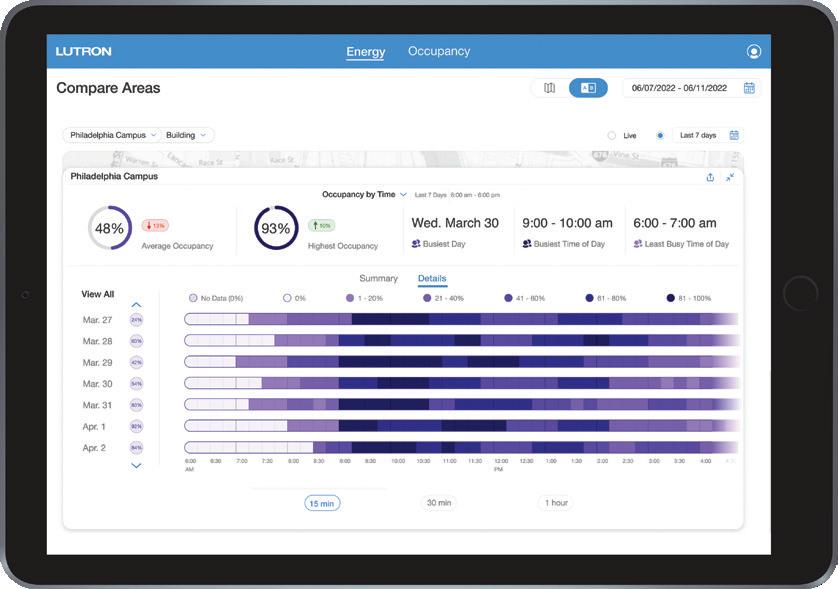Select the 1 hour interval button
838x589 pixels.
pos(556,503)
